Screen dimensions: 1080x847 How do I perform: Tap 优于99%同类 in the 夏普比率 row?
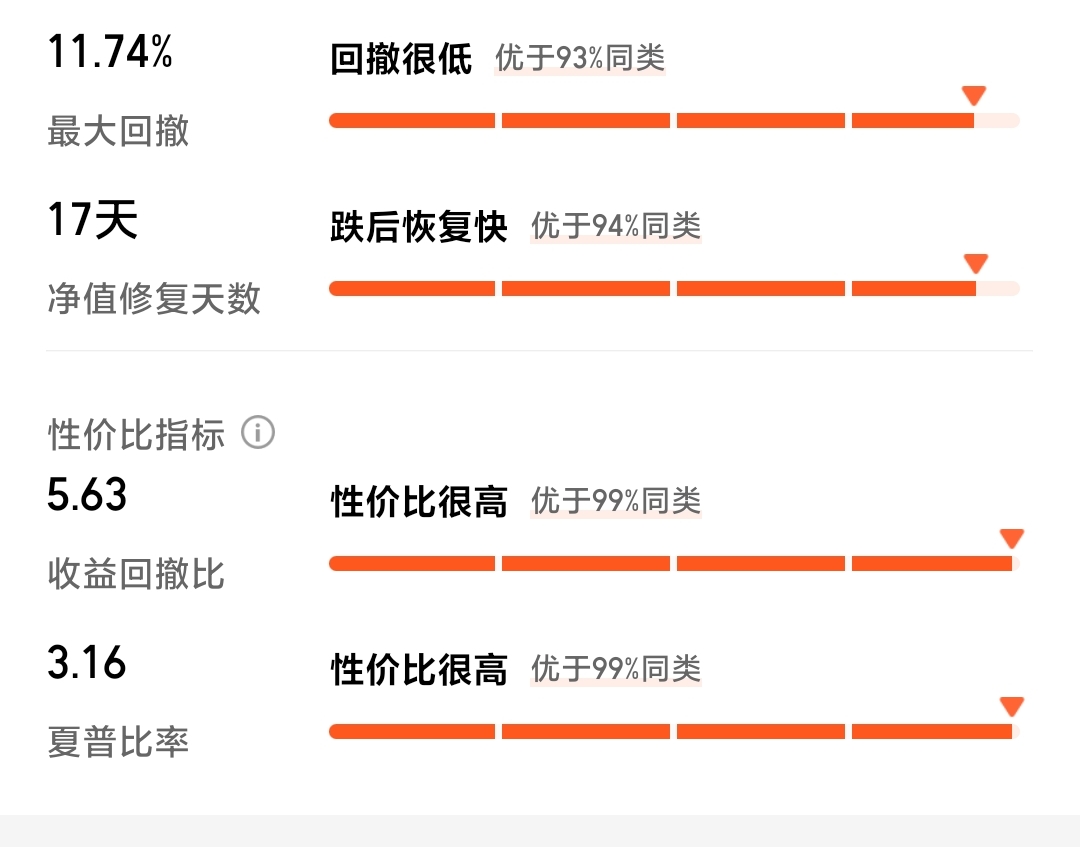point(616,669)
